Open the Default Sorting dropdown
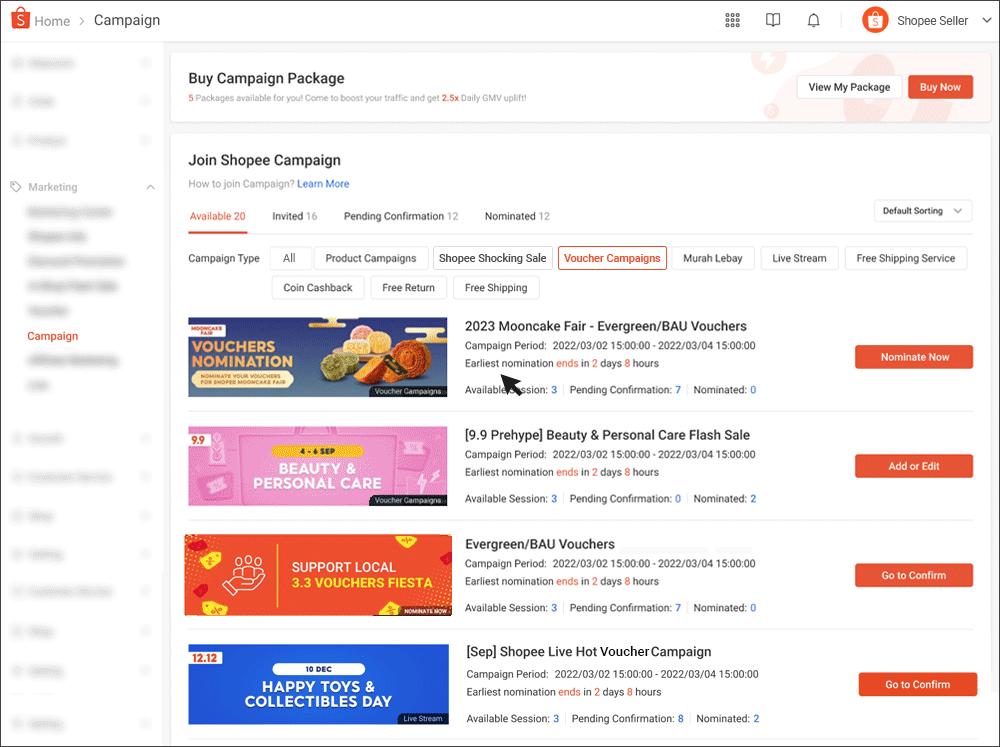This screenshot has width=1000, height=747. coord(922,211)
